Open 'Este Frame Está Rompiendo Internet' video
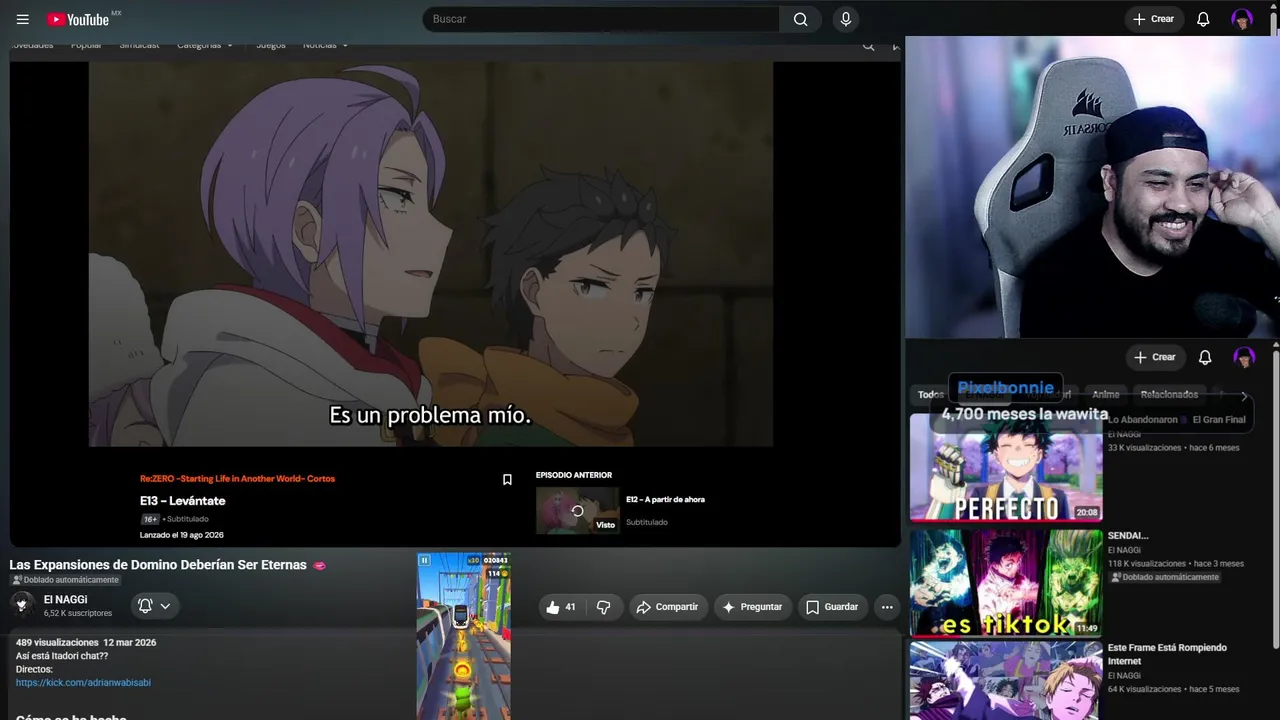 (1167, 654)
